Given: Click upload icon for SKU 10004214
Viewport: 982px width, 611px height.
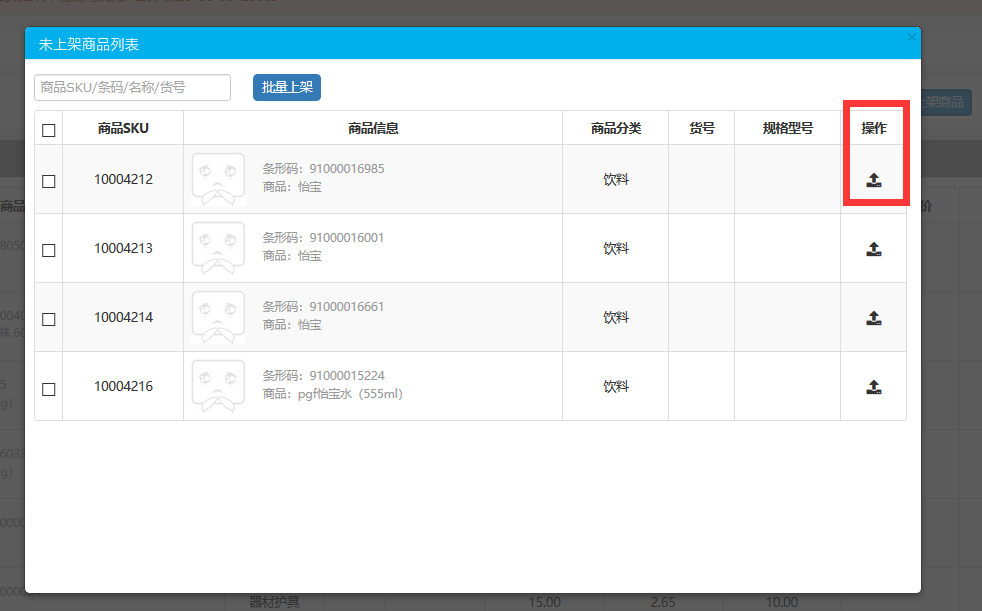Looking at the screenshot, I should [x=874, y=318].
